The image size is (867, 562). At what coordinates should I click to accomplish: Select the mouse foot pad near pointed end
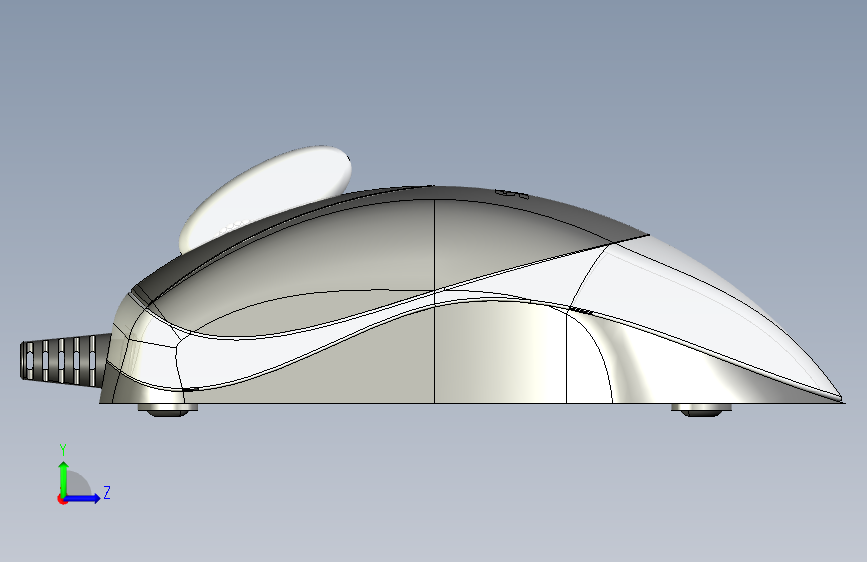(702, 410)
